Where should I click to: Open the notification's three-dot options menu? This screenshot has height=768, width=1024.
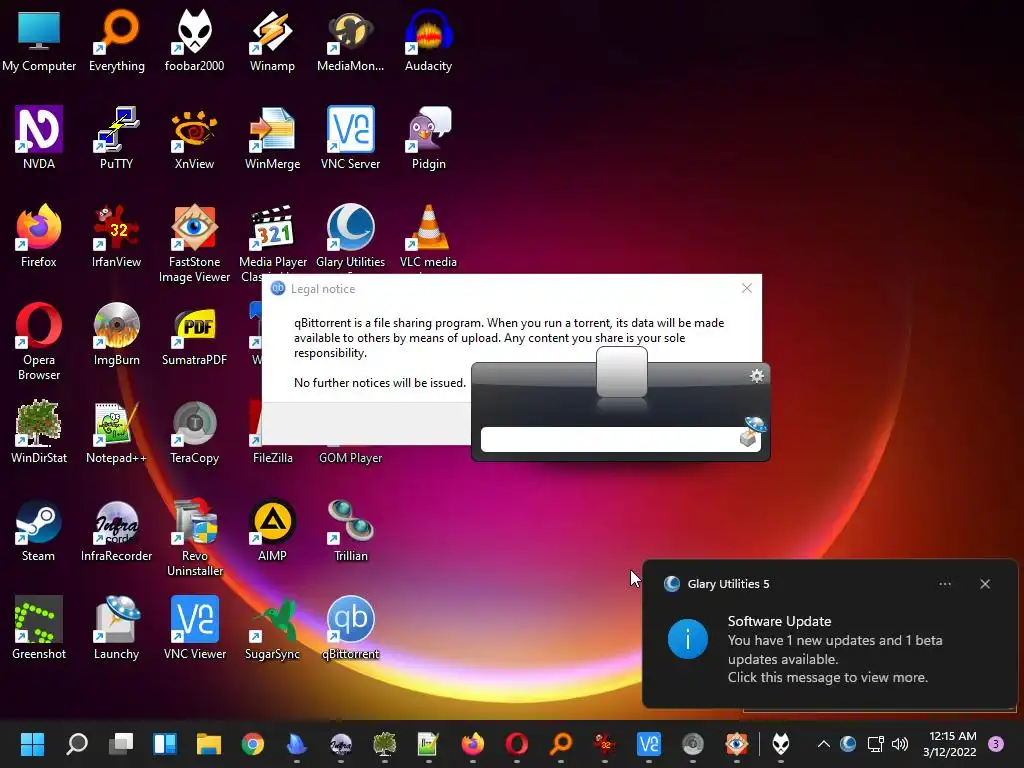(944, 584)
